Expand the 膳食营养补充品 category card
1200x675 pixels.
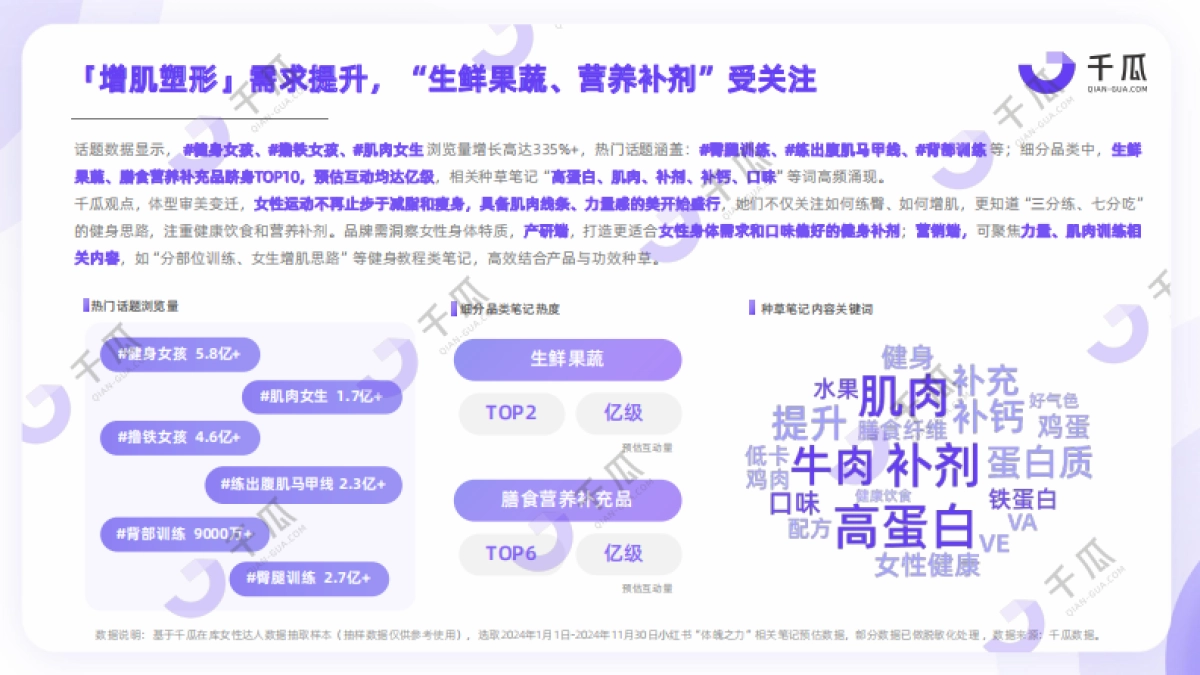coord(569,500)
